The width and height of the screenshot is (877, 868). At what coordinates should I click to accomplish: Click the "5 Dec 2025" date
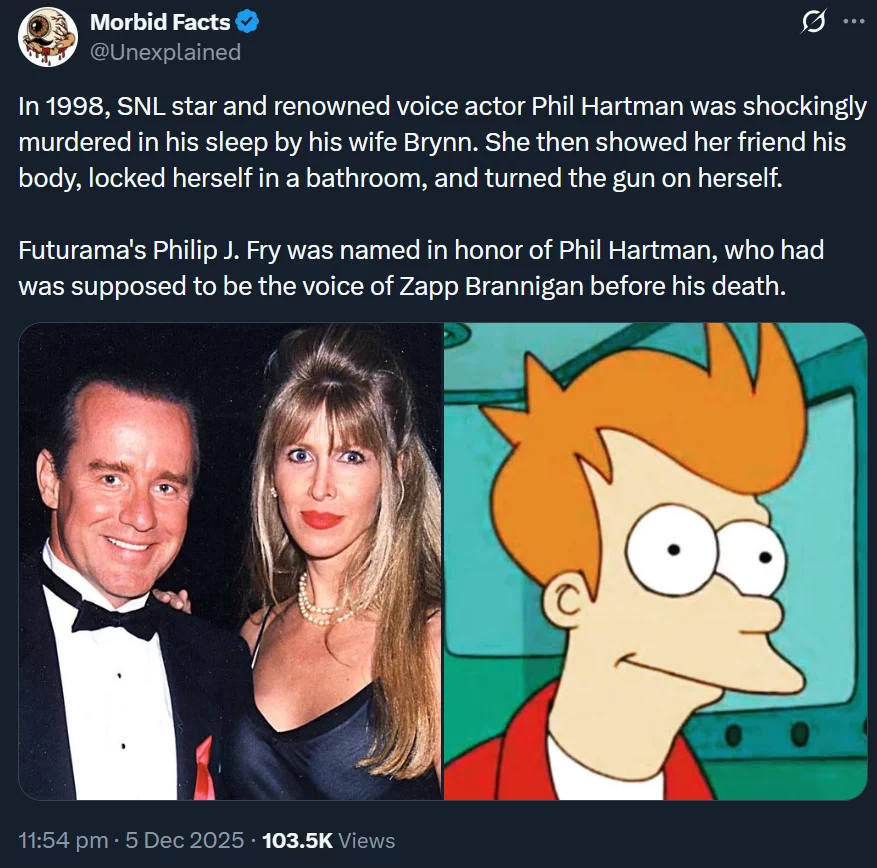(183, 841)
